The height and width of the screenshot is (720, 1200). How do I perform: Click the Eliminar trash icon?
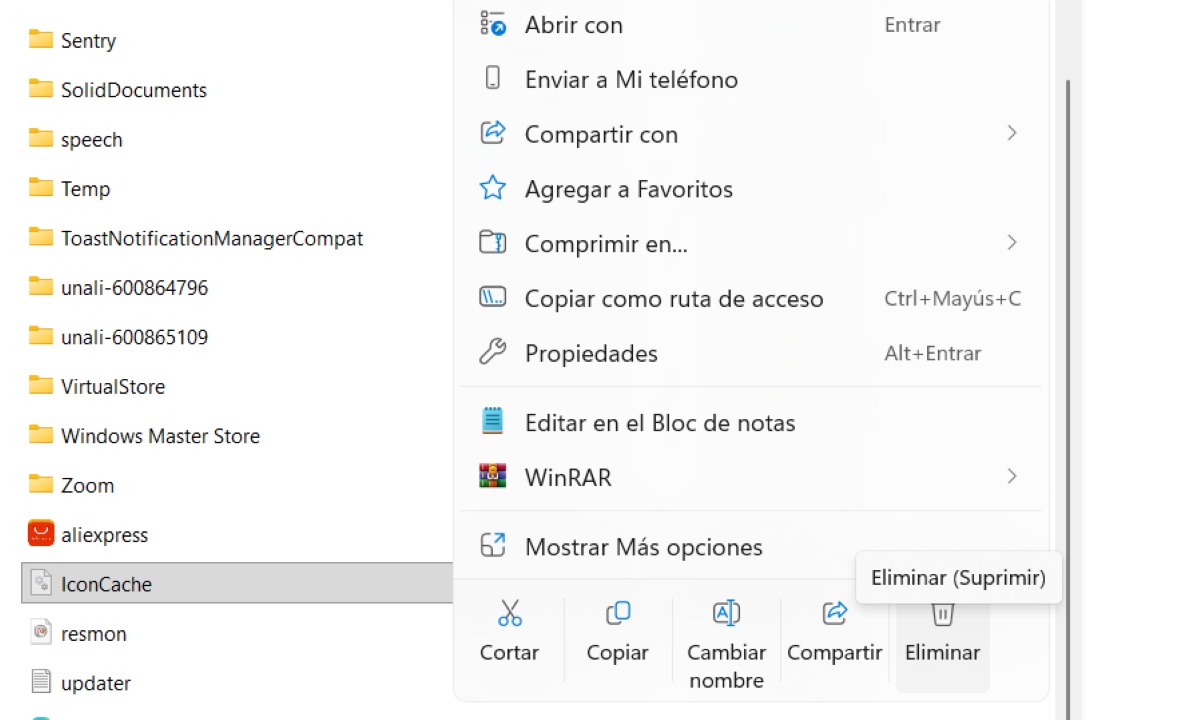pyautogui.click(x=942, y=613)
